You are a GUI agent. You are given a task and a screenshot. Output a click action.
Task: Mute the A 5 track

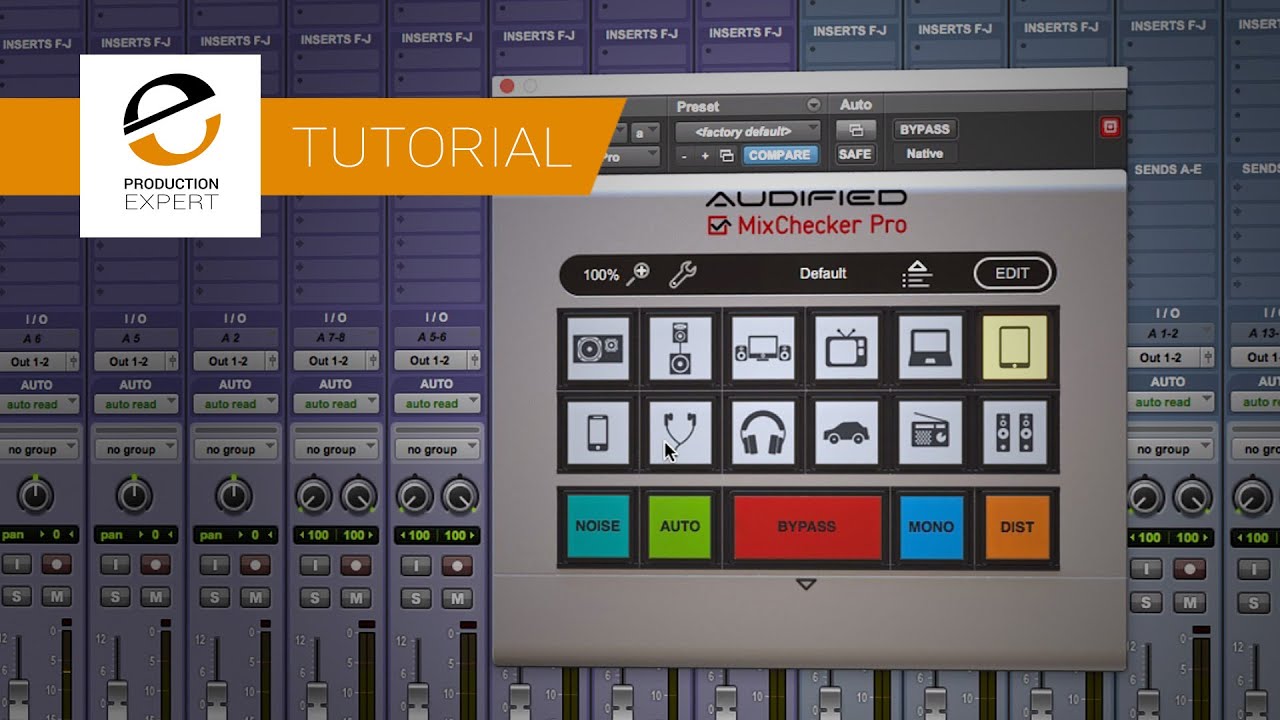[x=155, y=598]
